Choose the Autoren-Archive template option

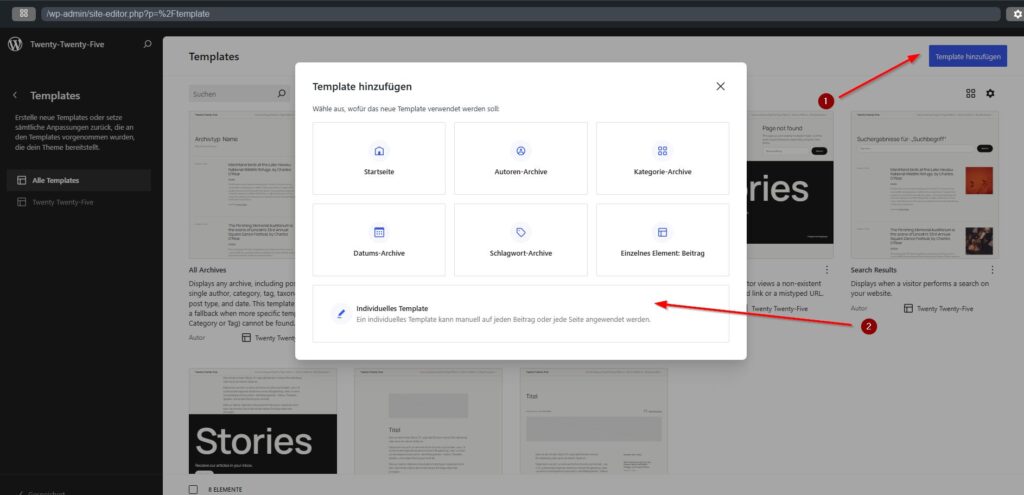click(520, 158)
